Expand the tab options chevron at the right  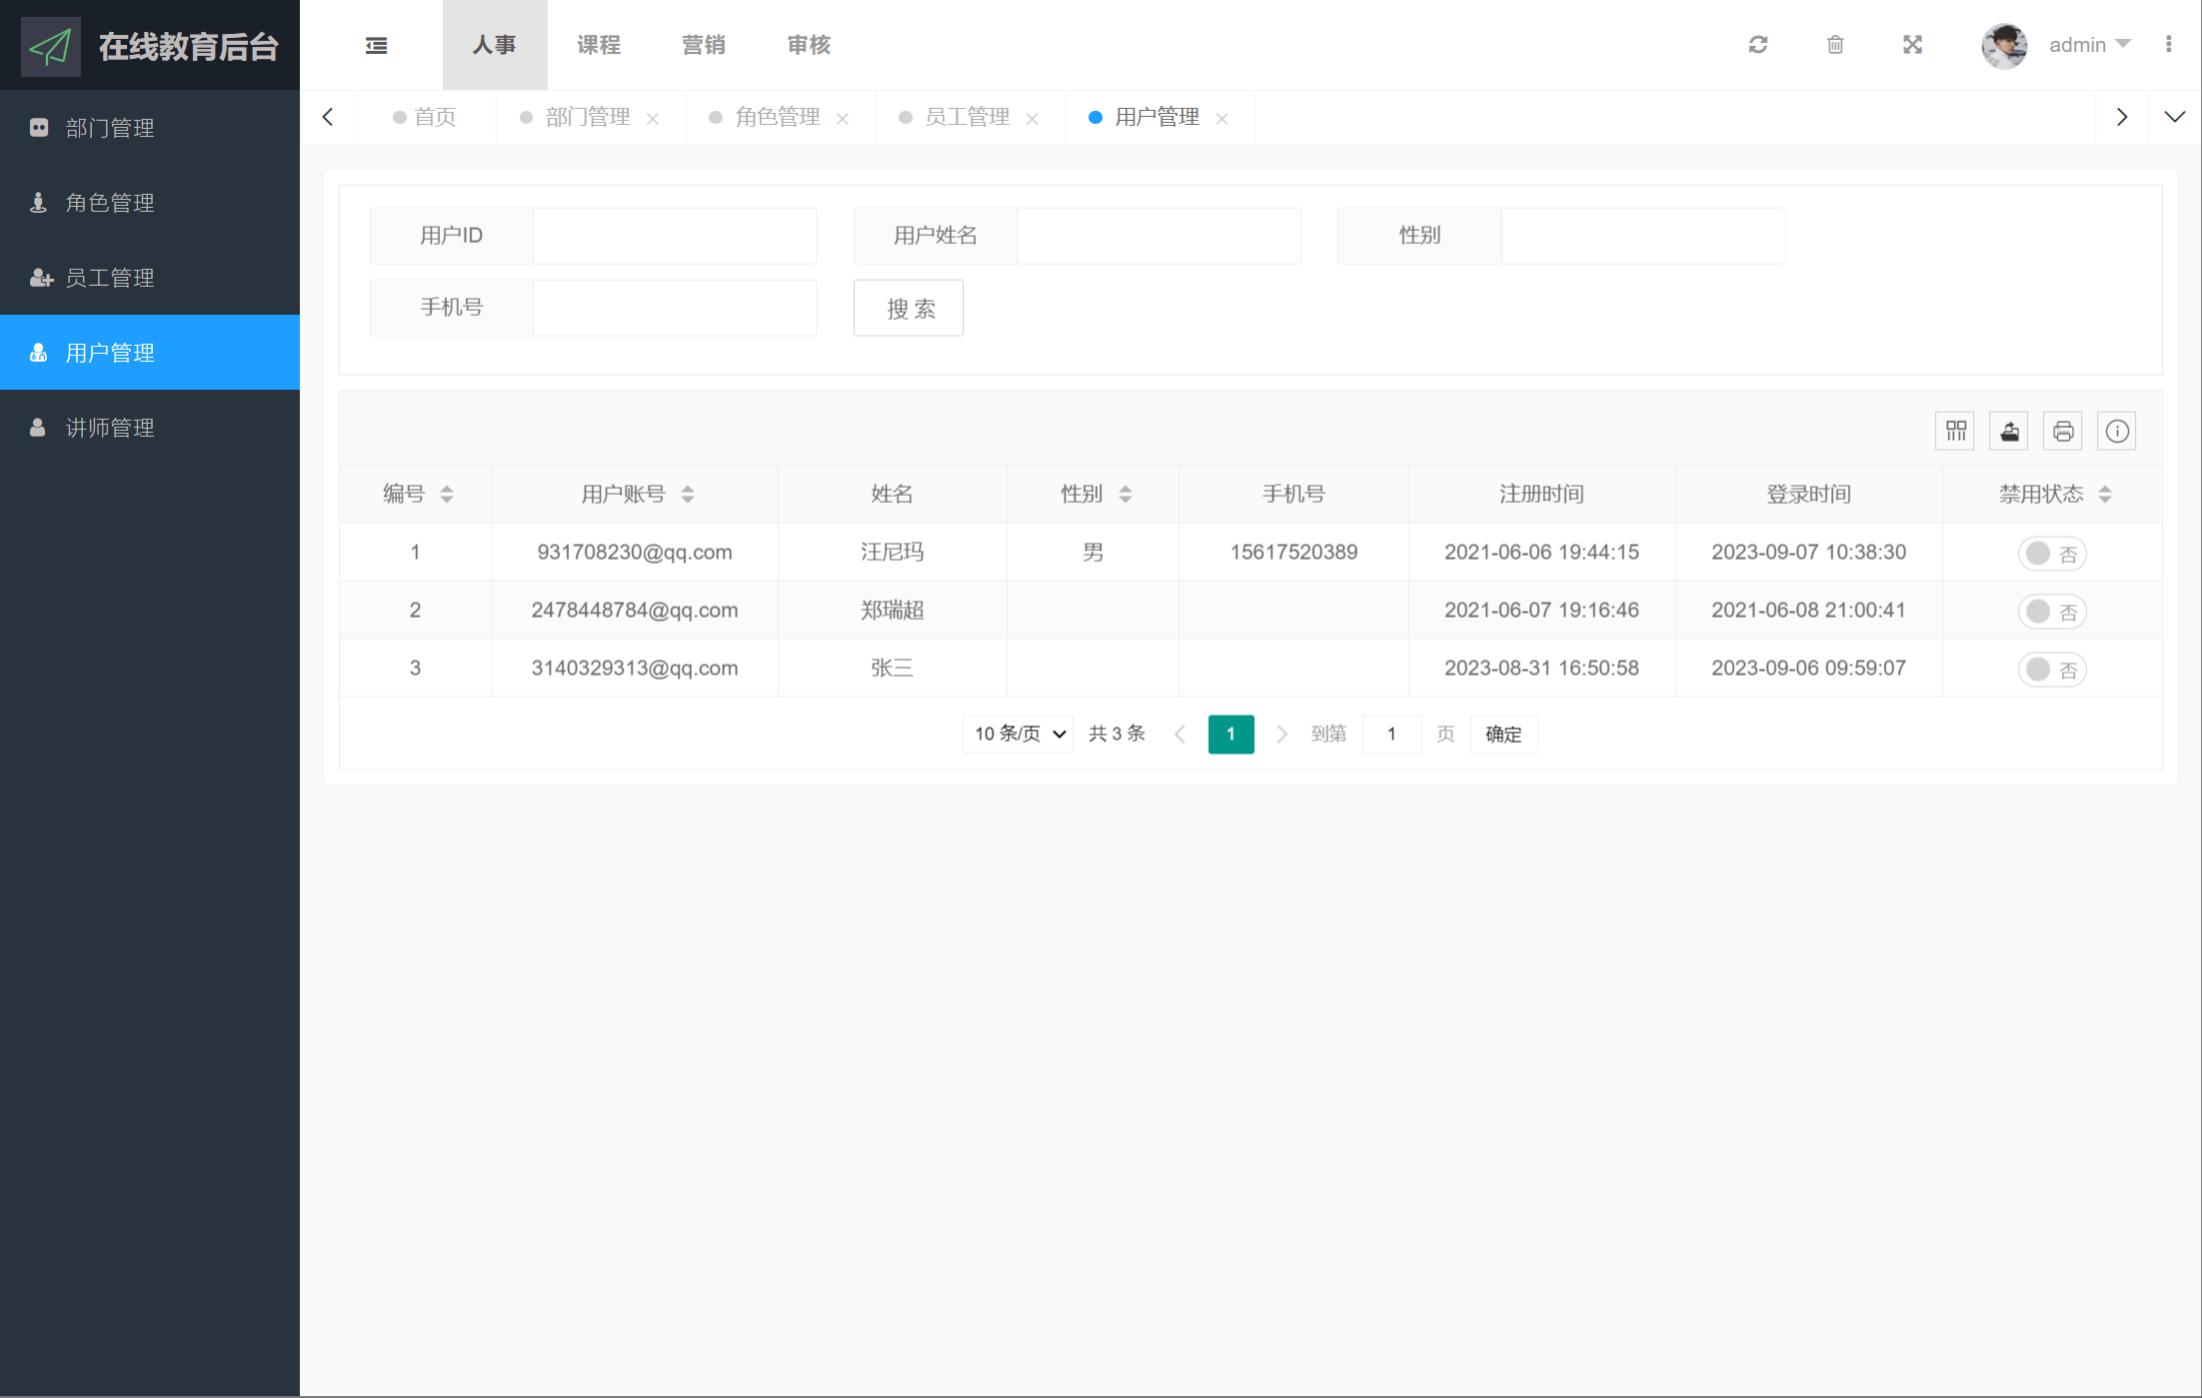(2174, 117)
